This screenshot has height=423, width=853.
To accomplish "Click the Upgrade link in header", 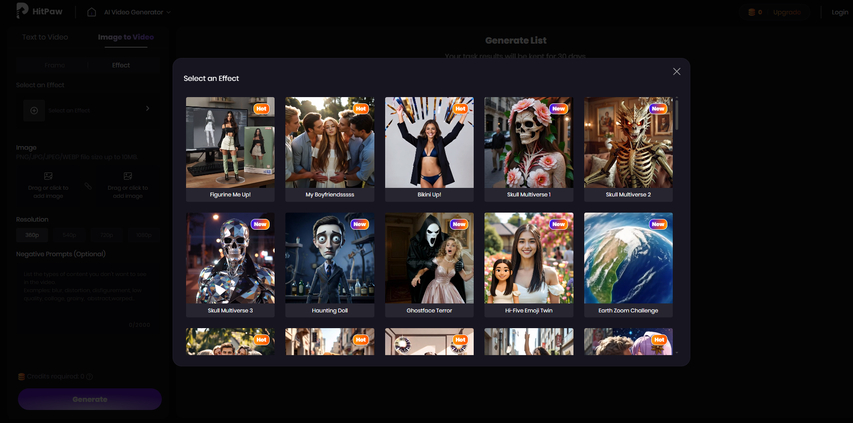I will tap(786, 13).
